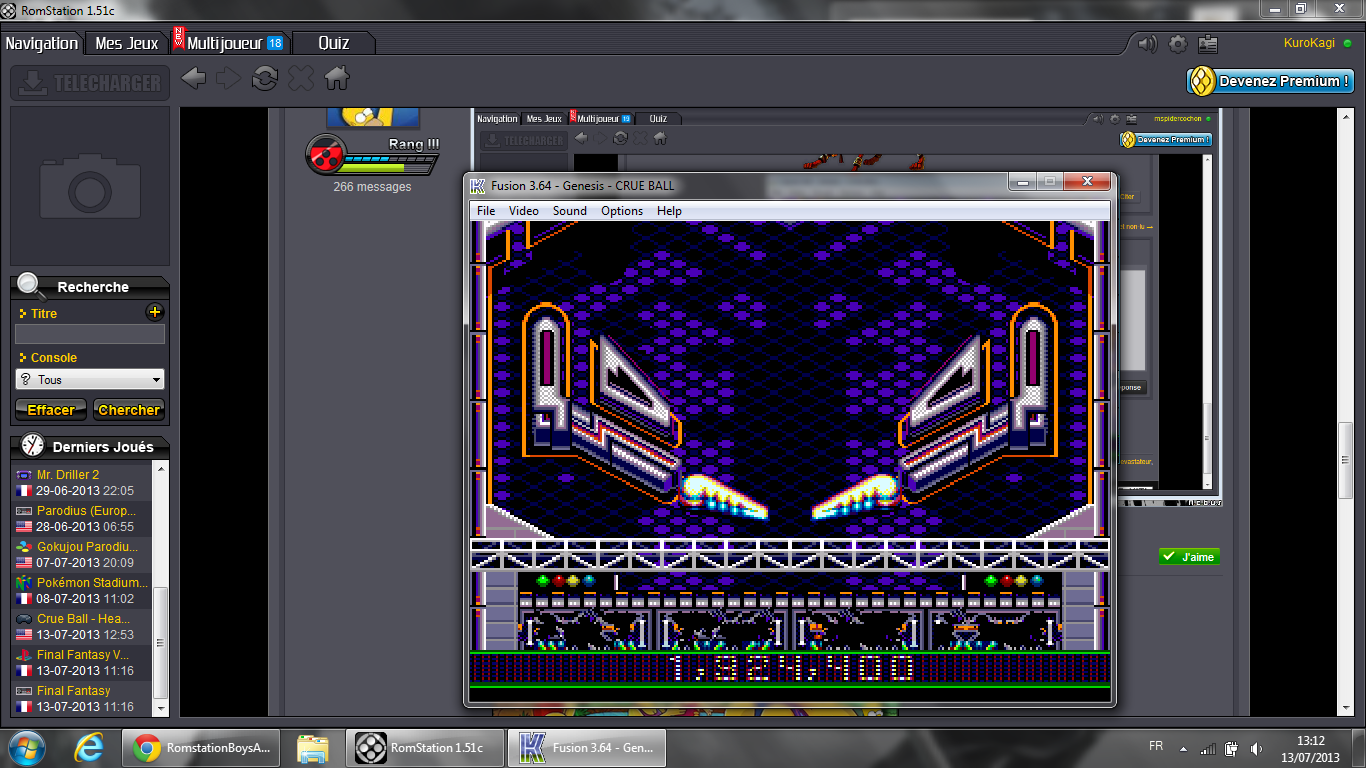Go to RomStation home page icon
The height and width of the screenshot is (768, 1366).
coord(337,77)
